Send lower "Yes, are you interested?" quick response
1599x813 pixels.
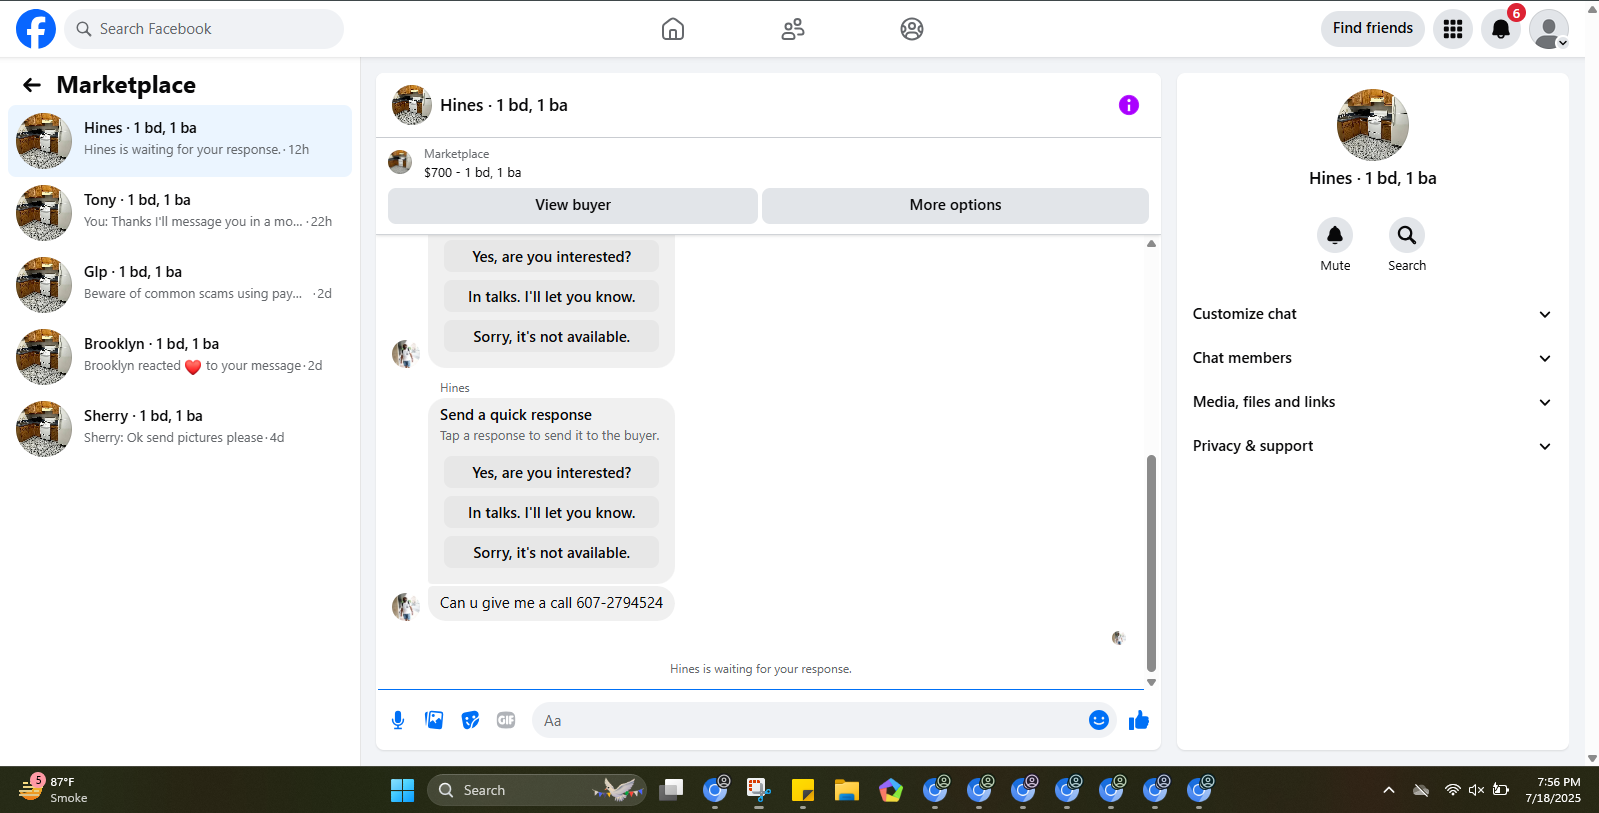pyautogui.click(x=552, y=473)
